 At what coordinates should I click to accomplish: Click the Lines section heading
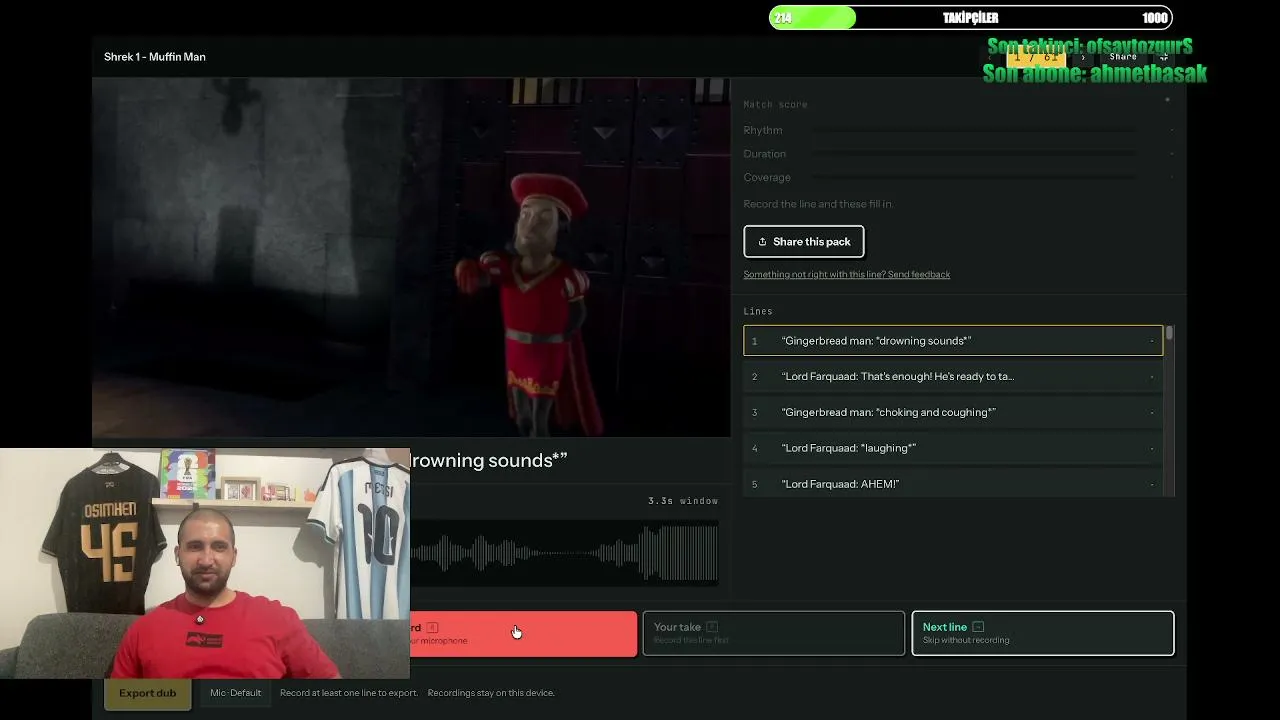click(x=758, y=311)
